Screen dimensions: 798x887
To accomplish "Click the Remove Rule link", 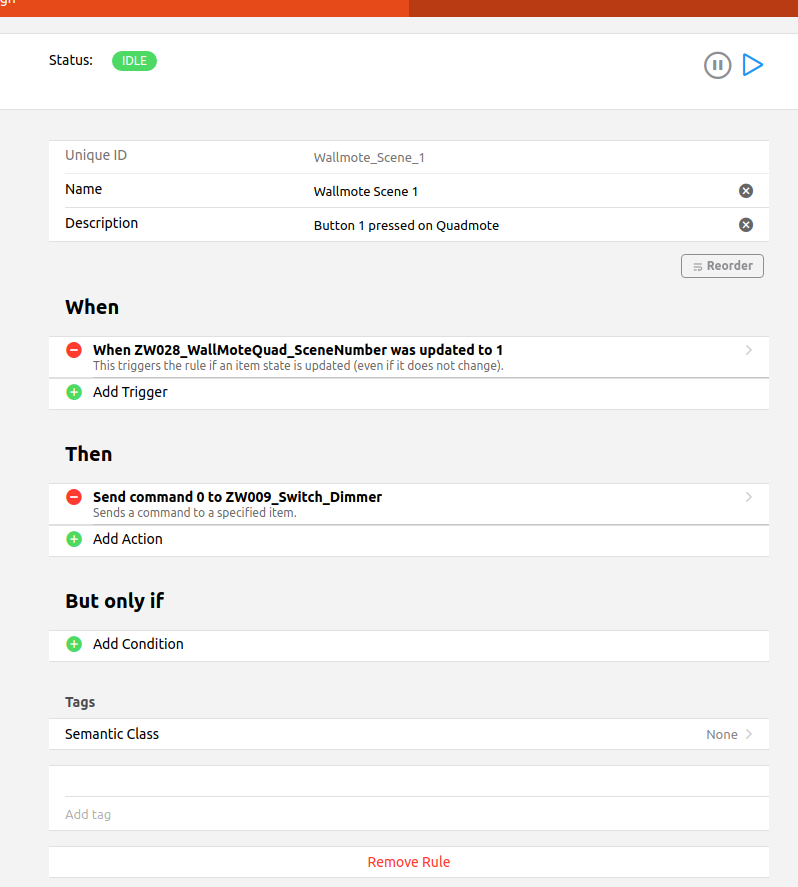I will click(x=408, y=862).
